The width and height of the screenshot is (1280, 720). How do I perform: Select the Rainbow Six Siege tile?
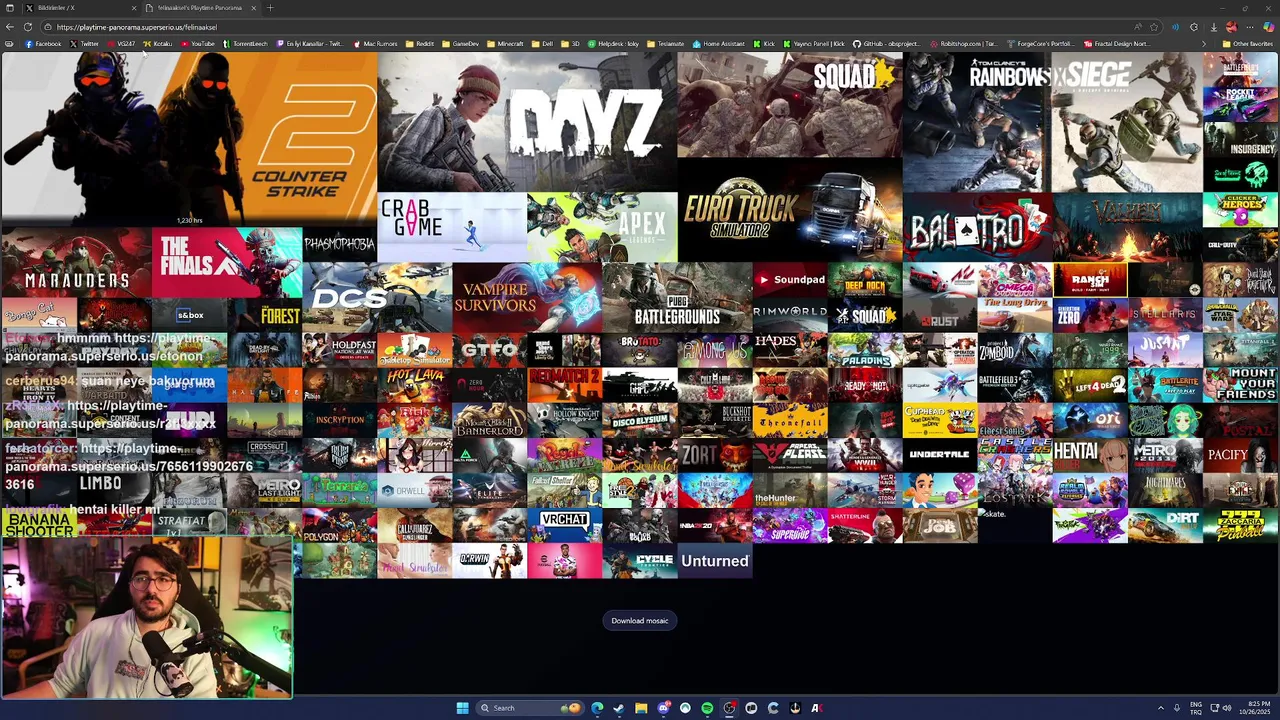click(x=1052, y=122)
